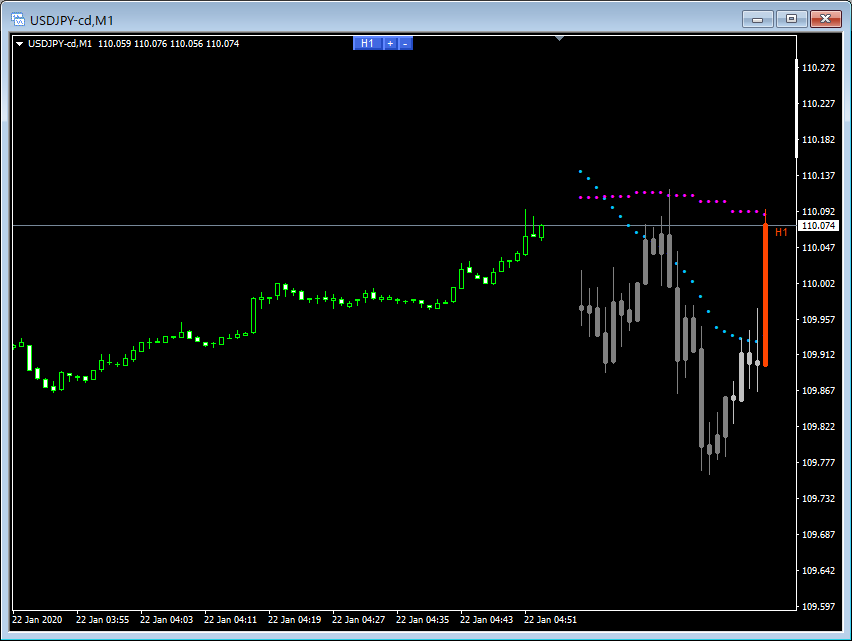Click the 110.272 price scale label
The width and height of the screenshot is (852, 641).
point(819,68)
